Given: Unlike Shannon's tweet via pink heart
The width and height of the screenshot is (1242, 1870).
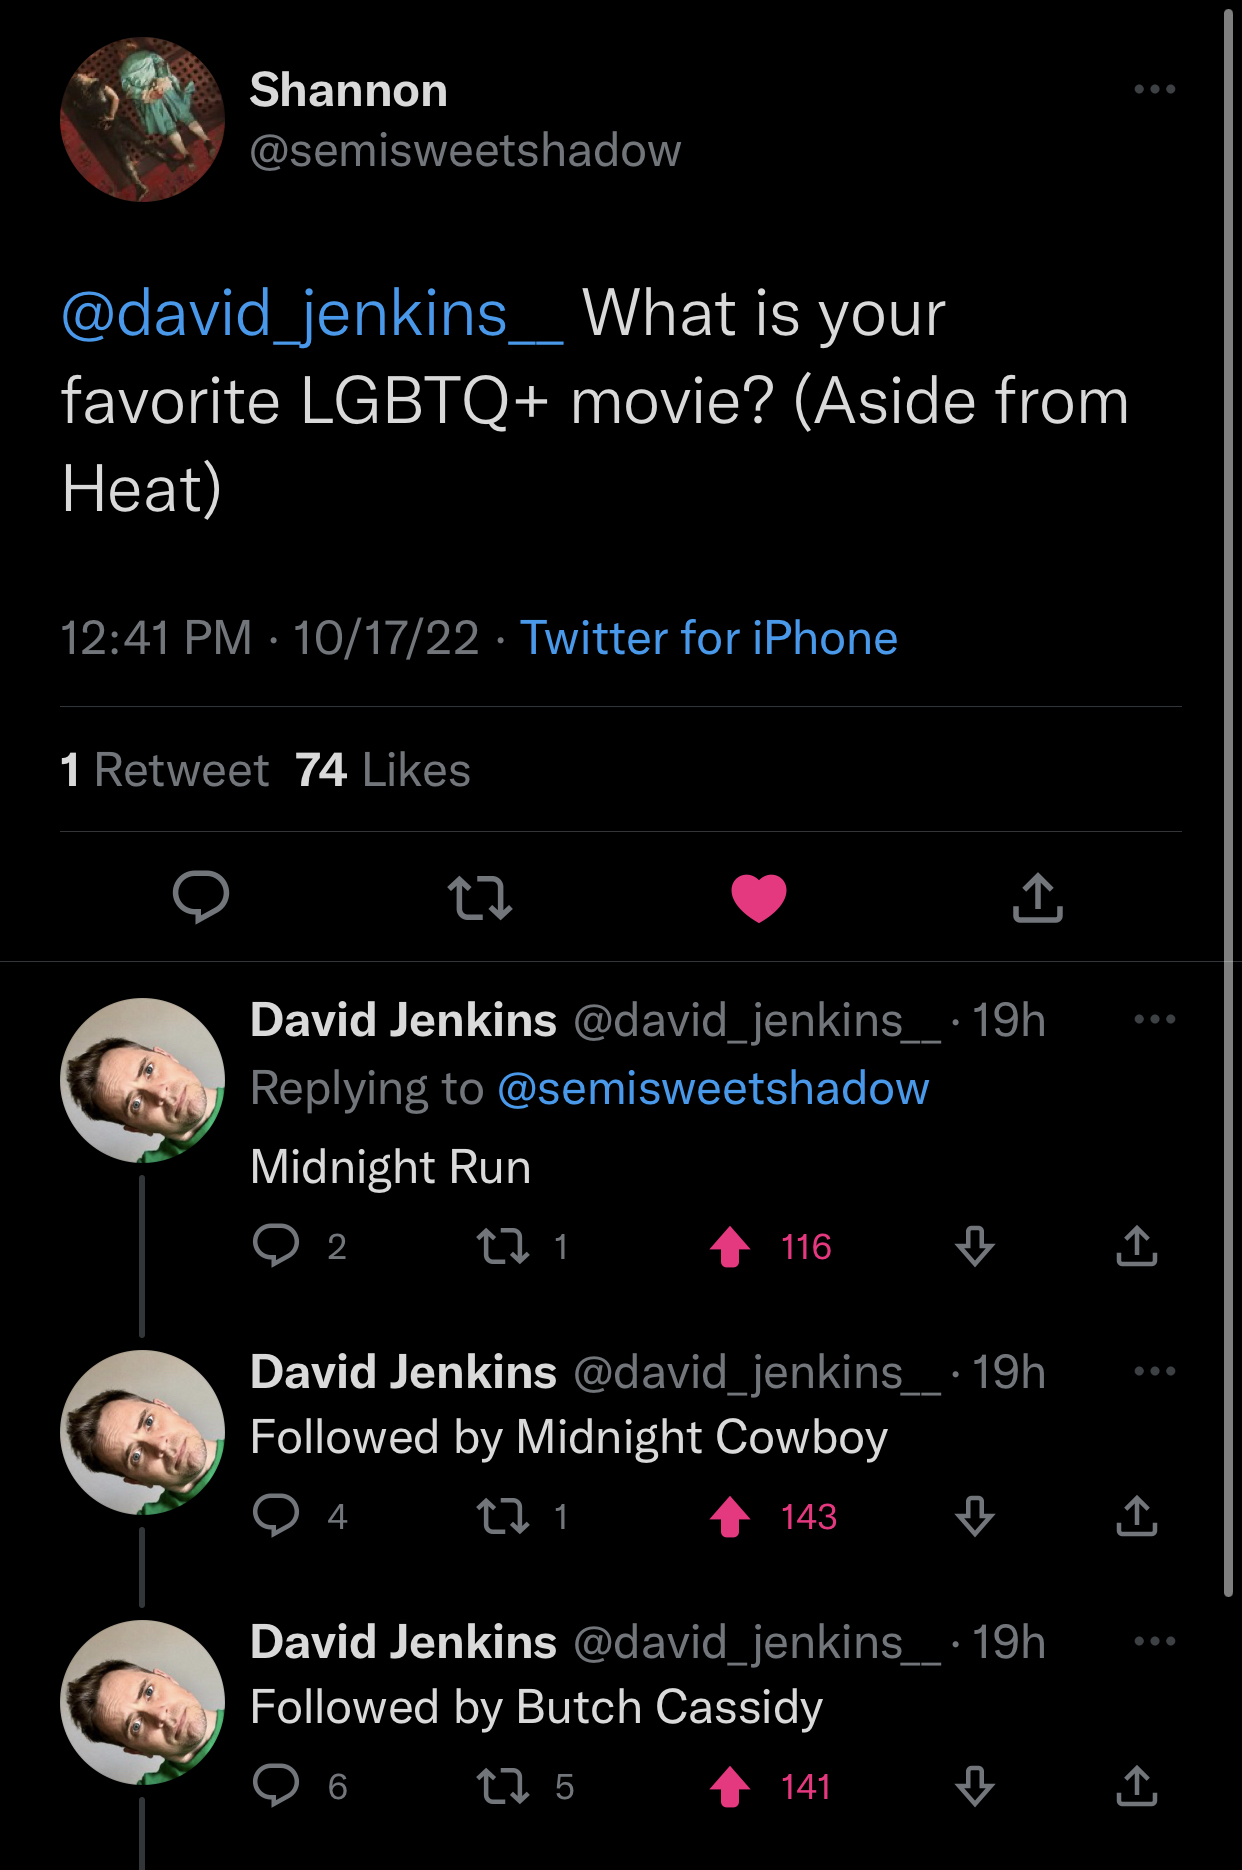Looking at the screenshot, I should coord(759,897).
